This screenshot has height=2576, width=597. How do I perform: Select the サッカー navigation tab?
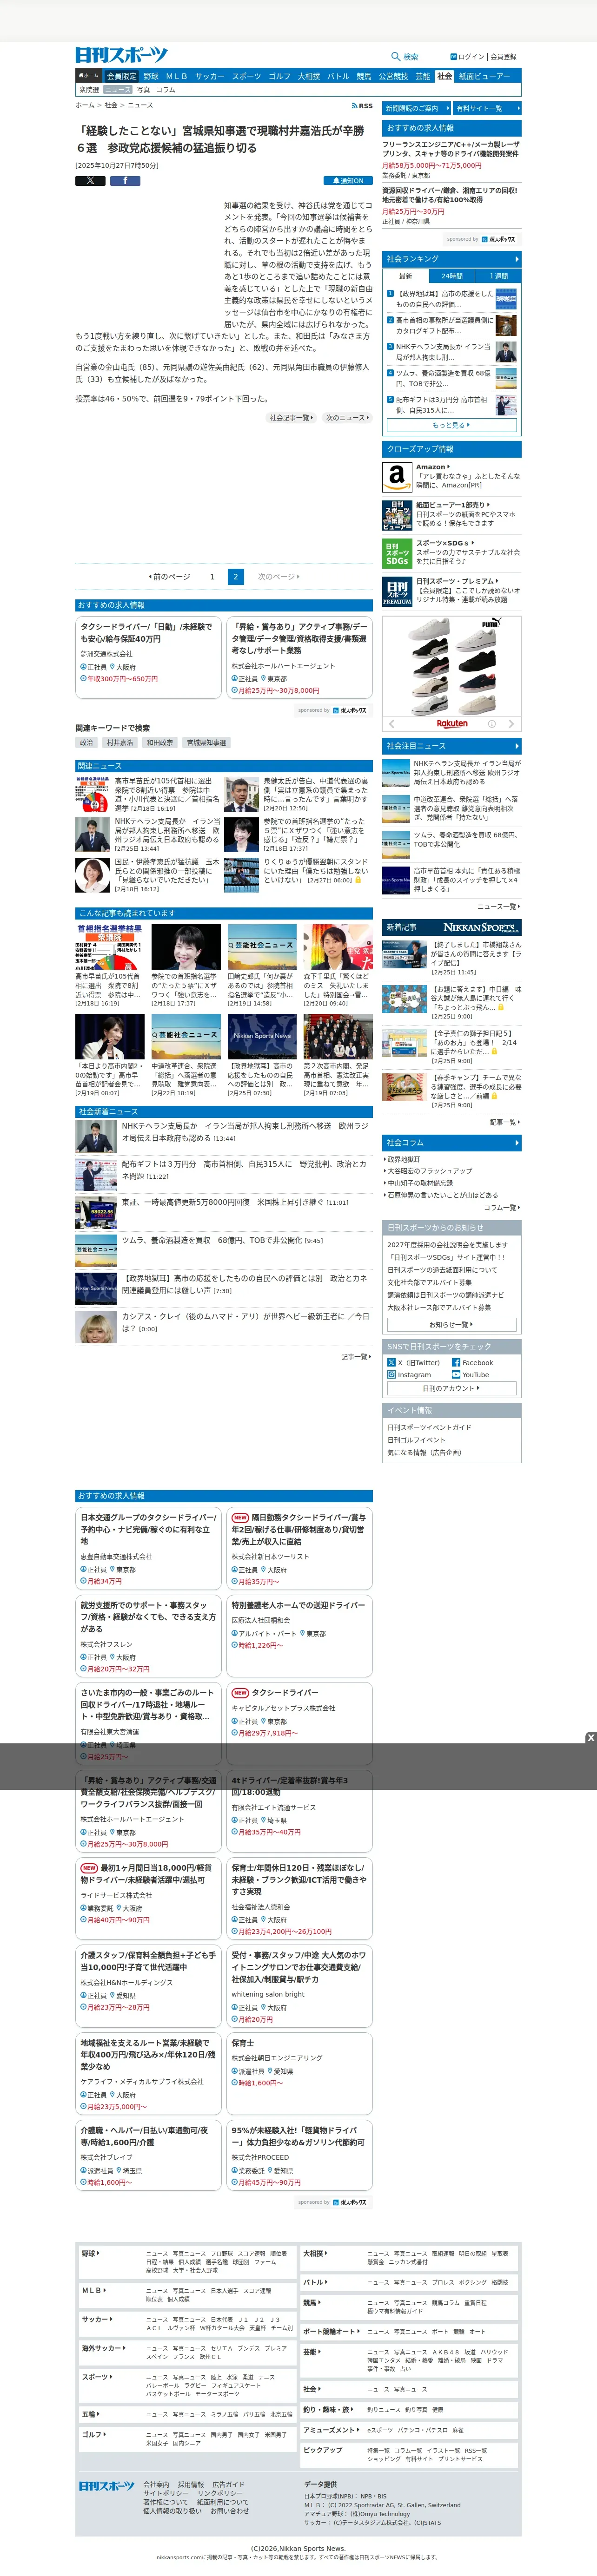(x=209, y=76)
